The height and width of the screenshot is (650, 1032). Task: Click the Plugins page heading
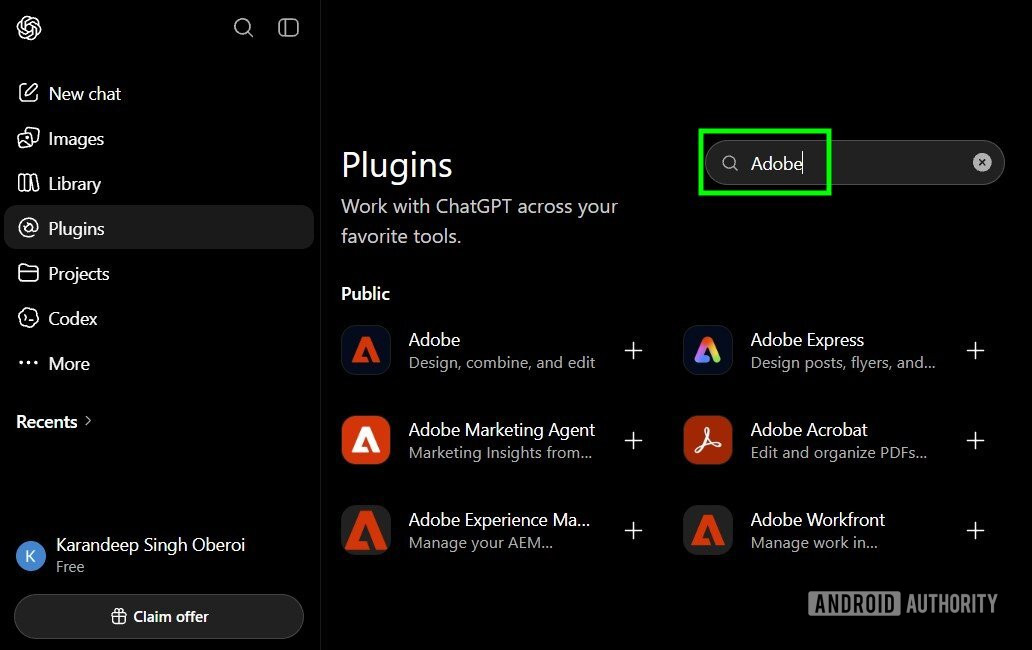397,165
